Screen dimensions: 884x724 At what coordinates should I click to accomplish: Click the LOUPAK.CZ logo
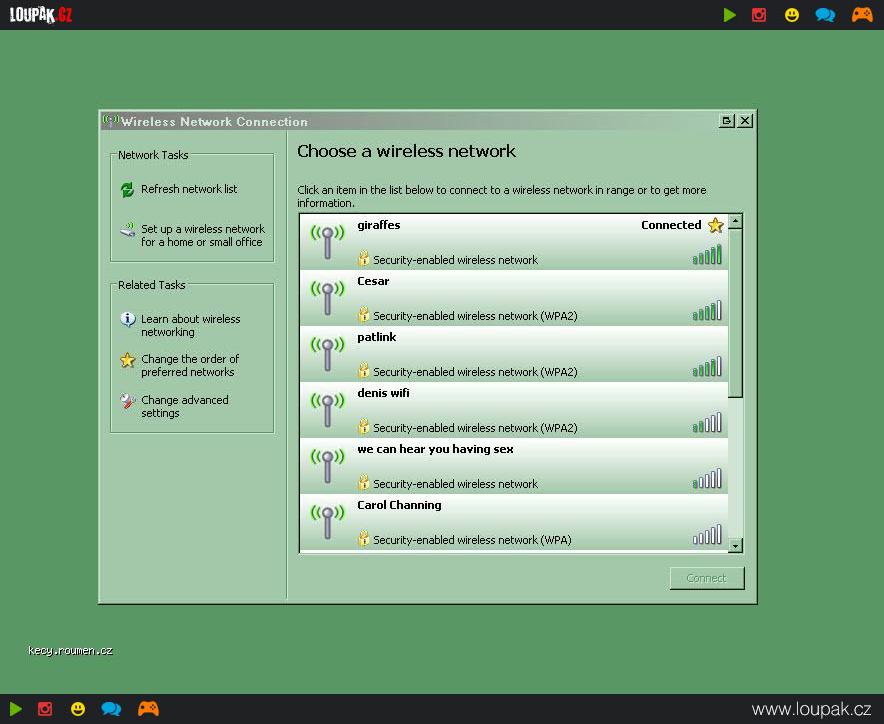tap(41, 15)
